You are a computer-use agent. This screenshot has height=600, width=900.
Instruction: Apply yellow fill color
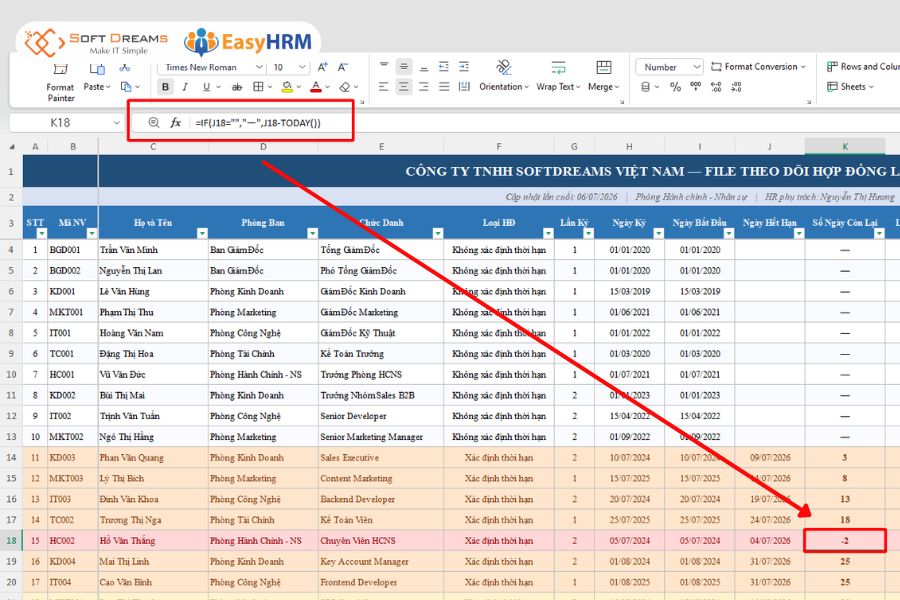[x=287, y=87]
